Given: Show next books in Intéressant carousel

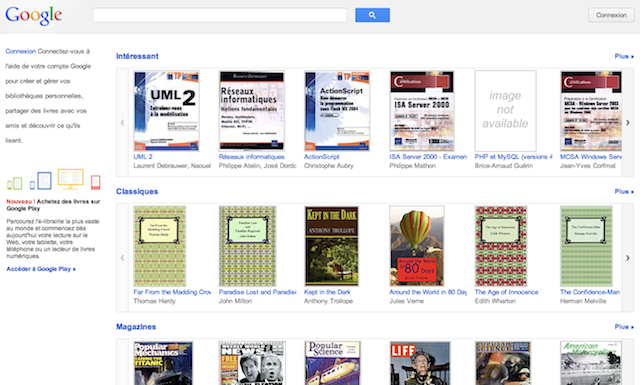Looking at the screenshot, I should click(x=628, y=122).
